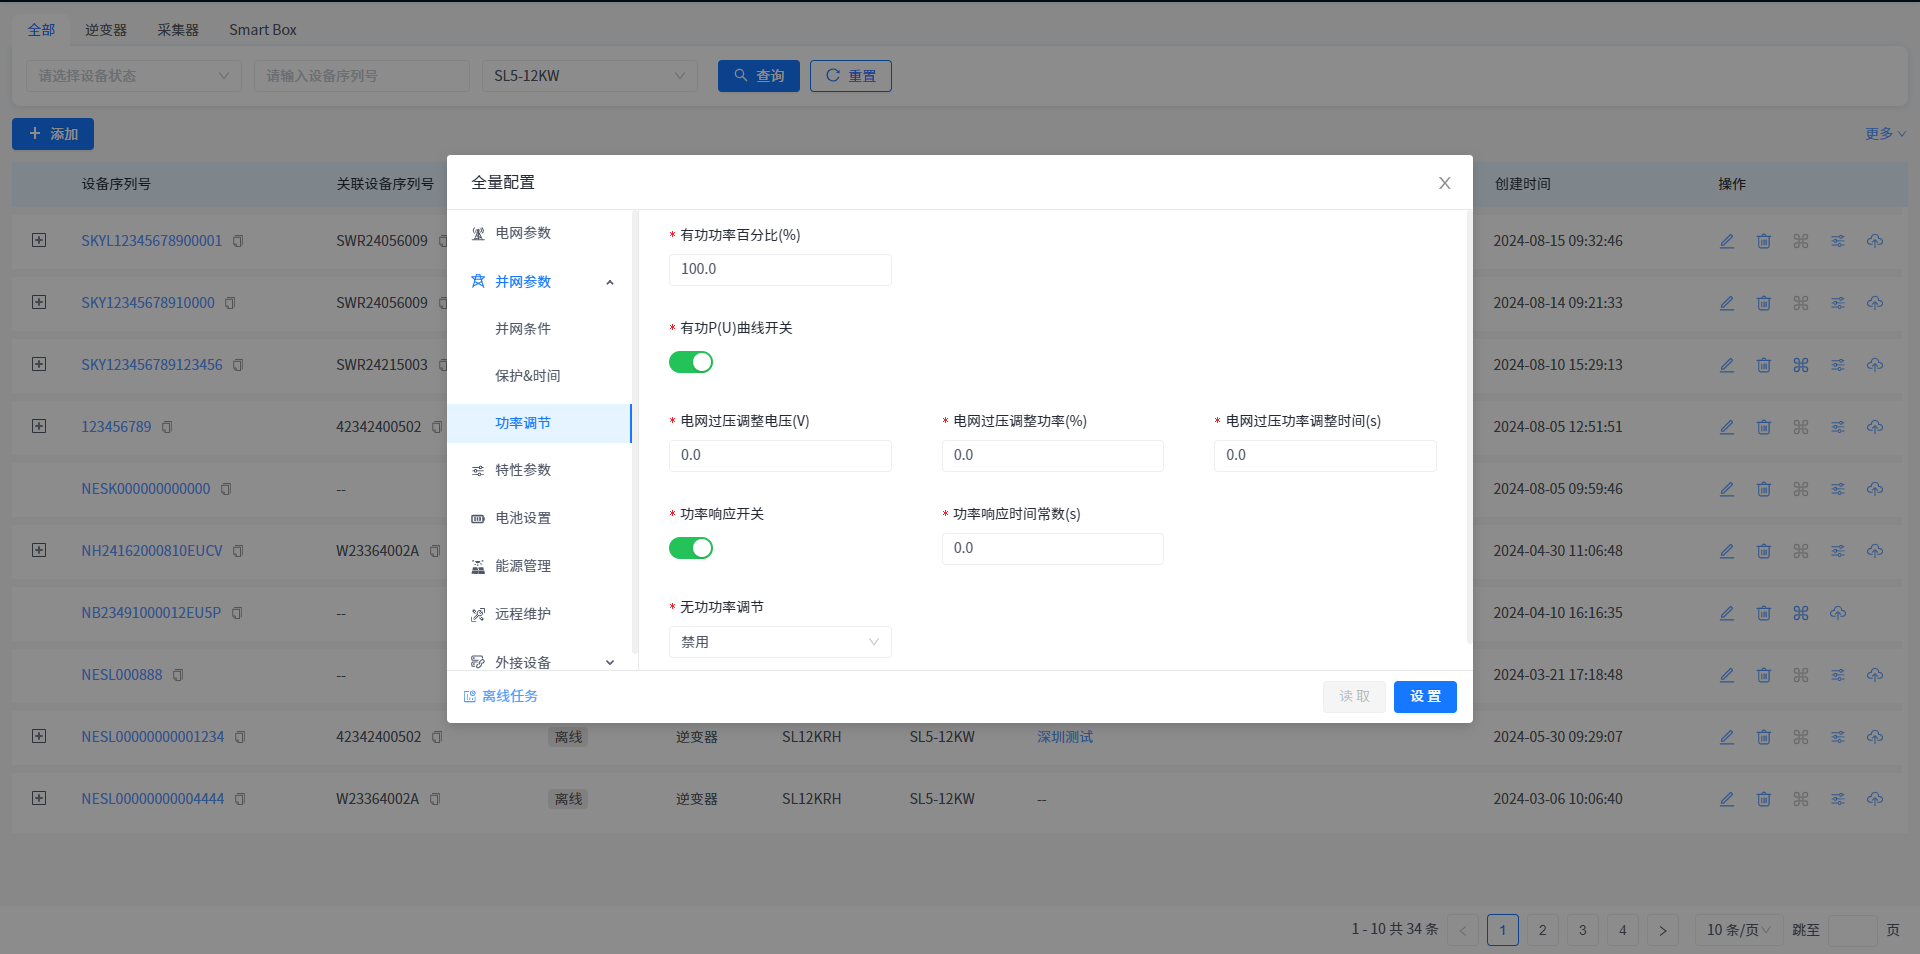Toggle the 功率响应开关 switch
Screen dimensions: 1920x954
point(691,548)
